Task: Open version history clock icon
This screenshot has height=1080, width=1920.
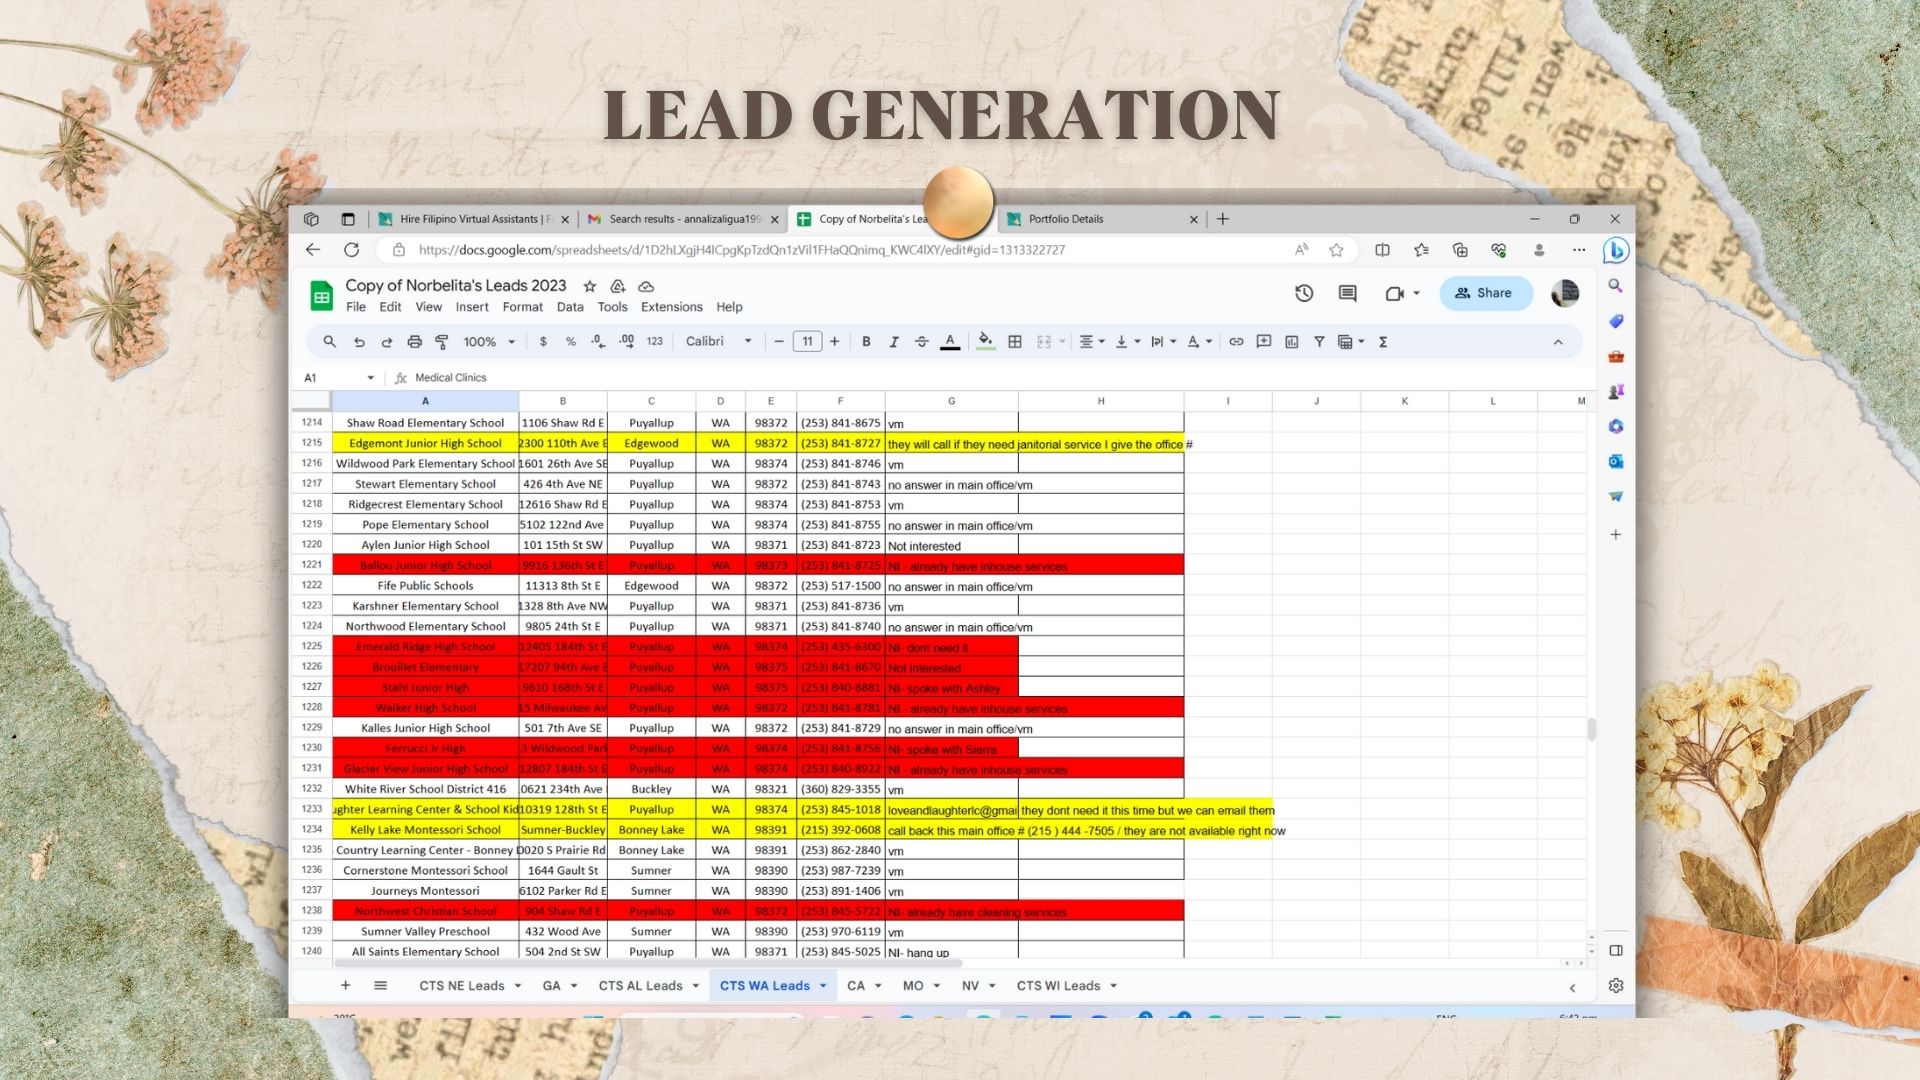Action: [x=1304, y=293]
